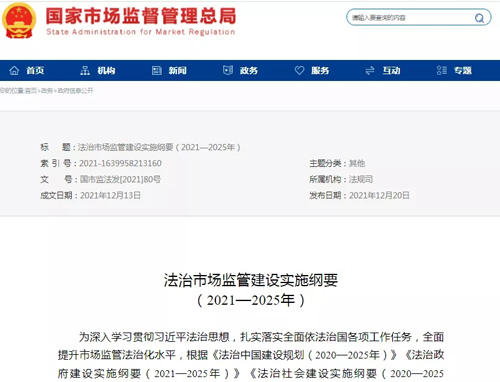Focus the site search input field
Image resolution: width=500 pixels, height=382 pixels.
[412, 18]
